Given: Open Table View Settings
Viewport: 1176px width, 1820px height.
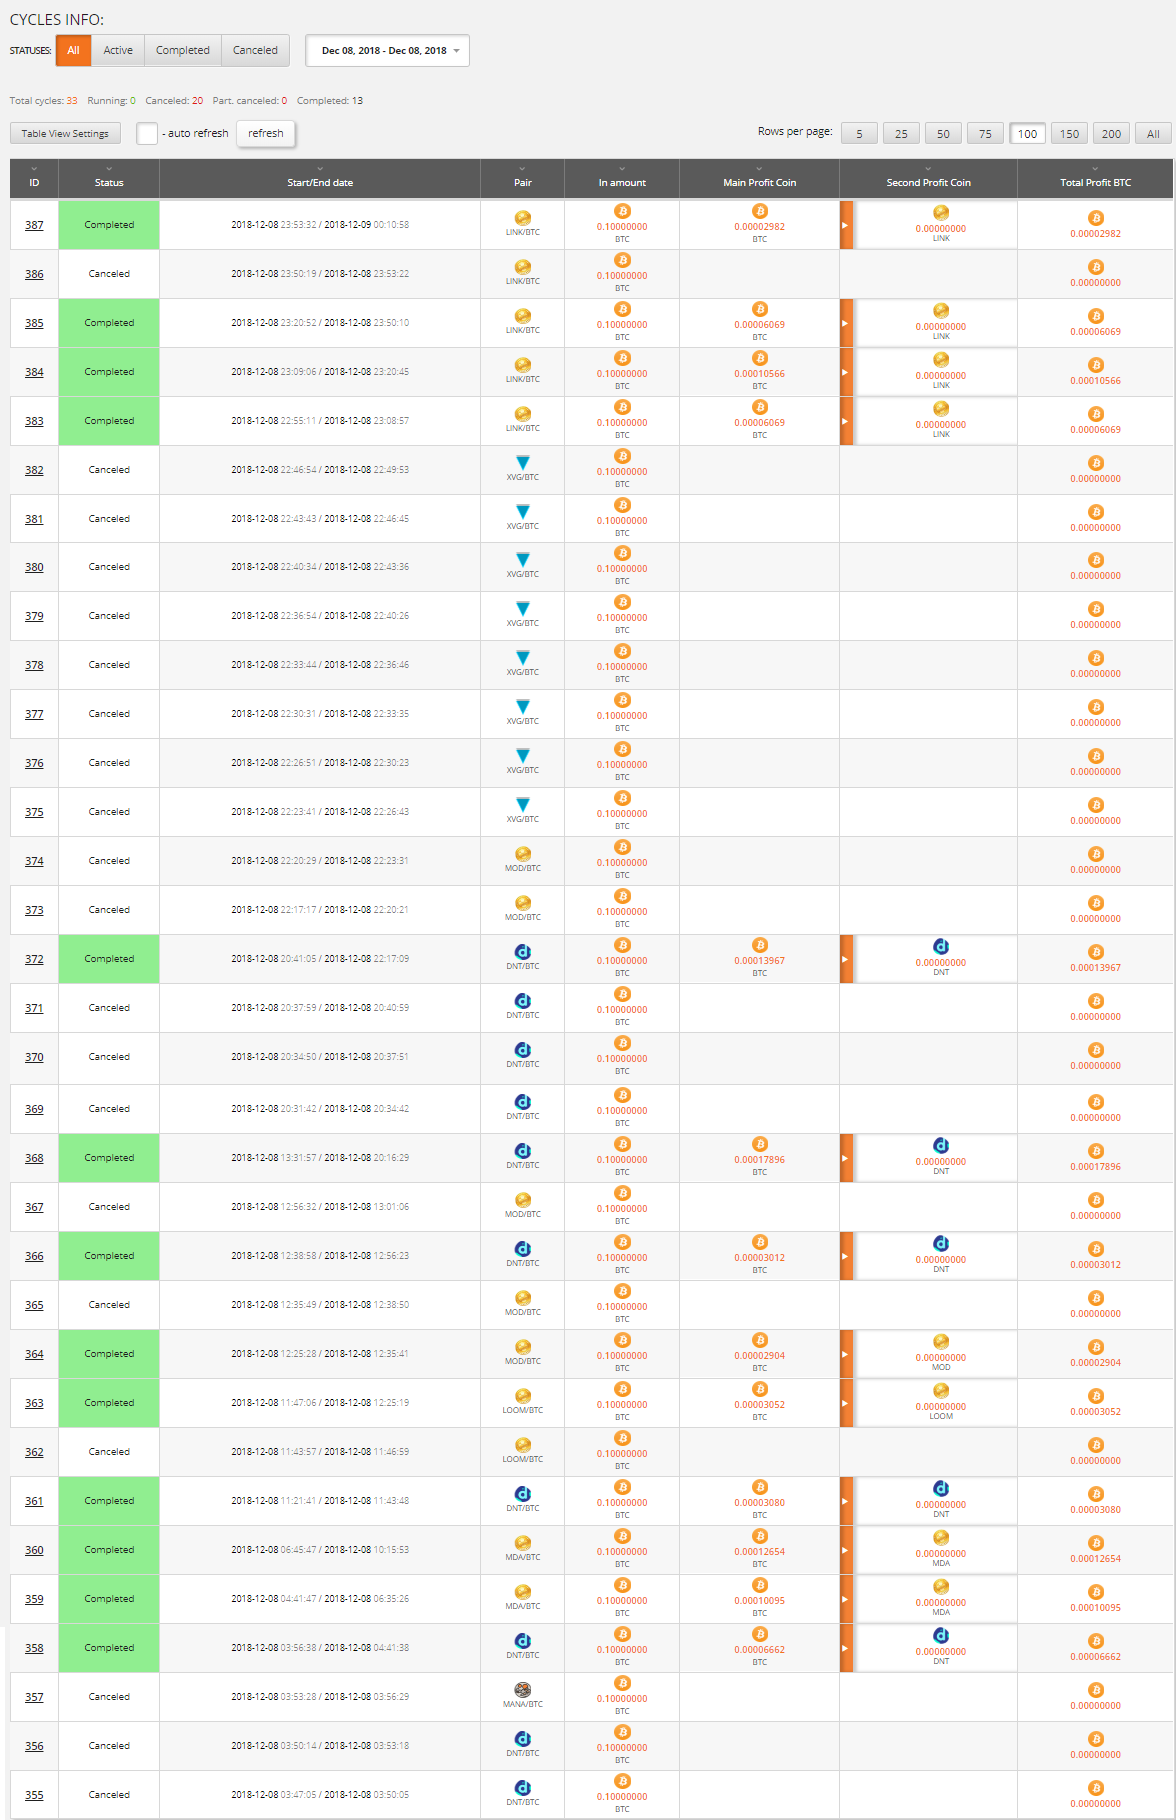Looking at the screenshot, I should coord(65,134).
